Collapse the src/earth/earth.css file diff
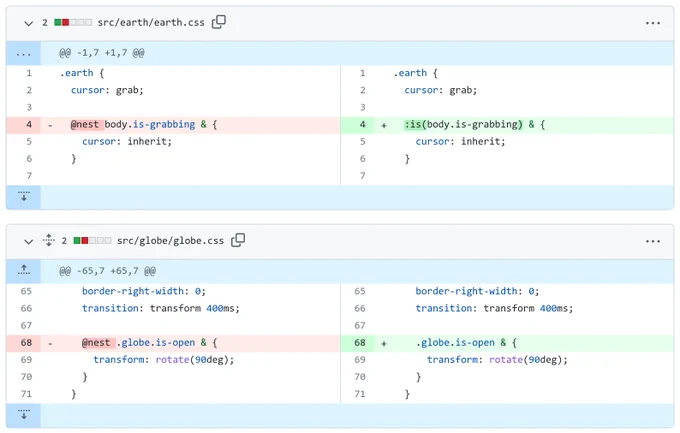 (x=29, y=23)
